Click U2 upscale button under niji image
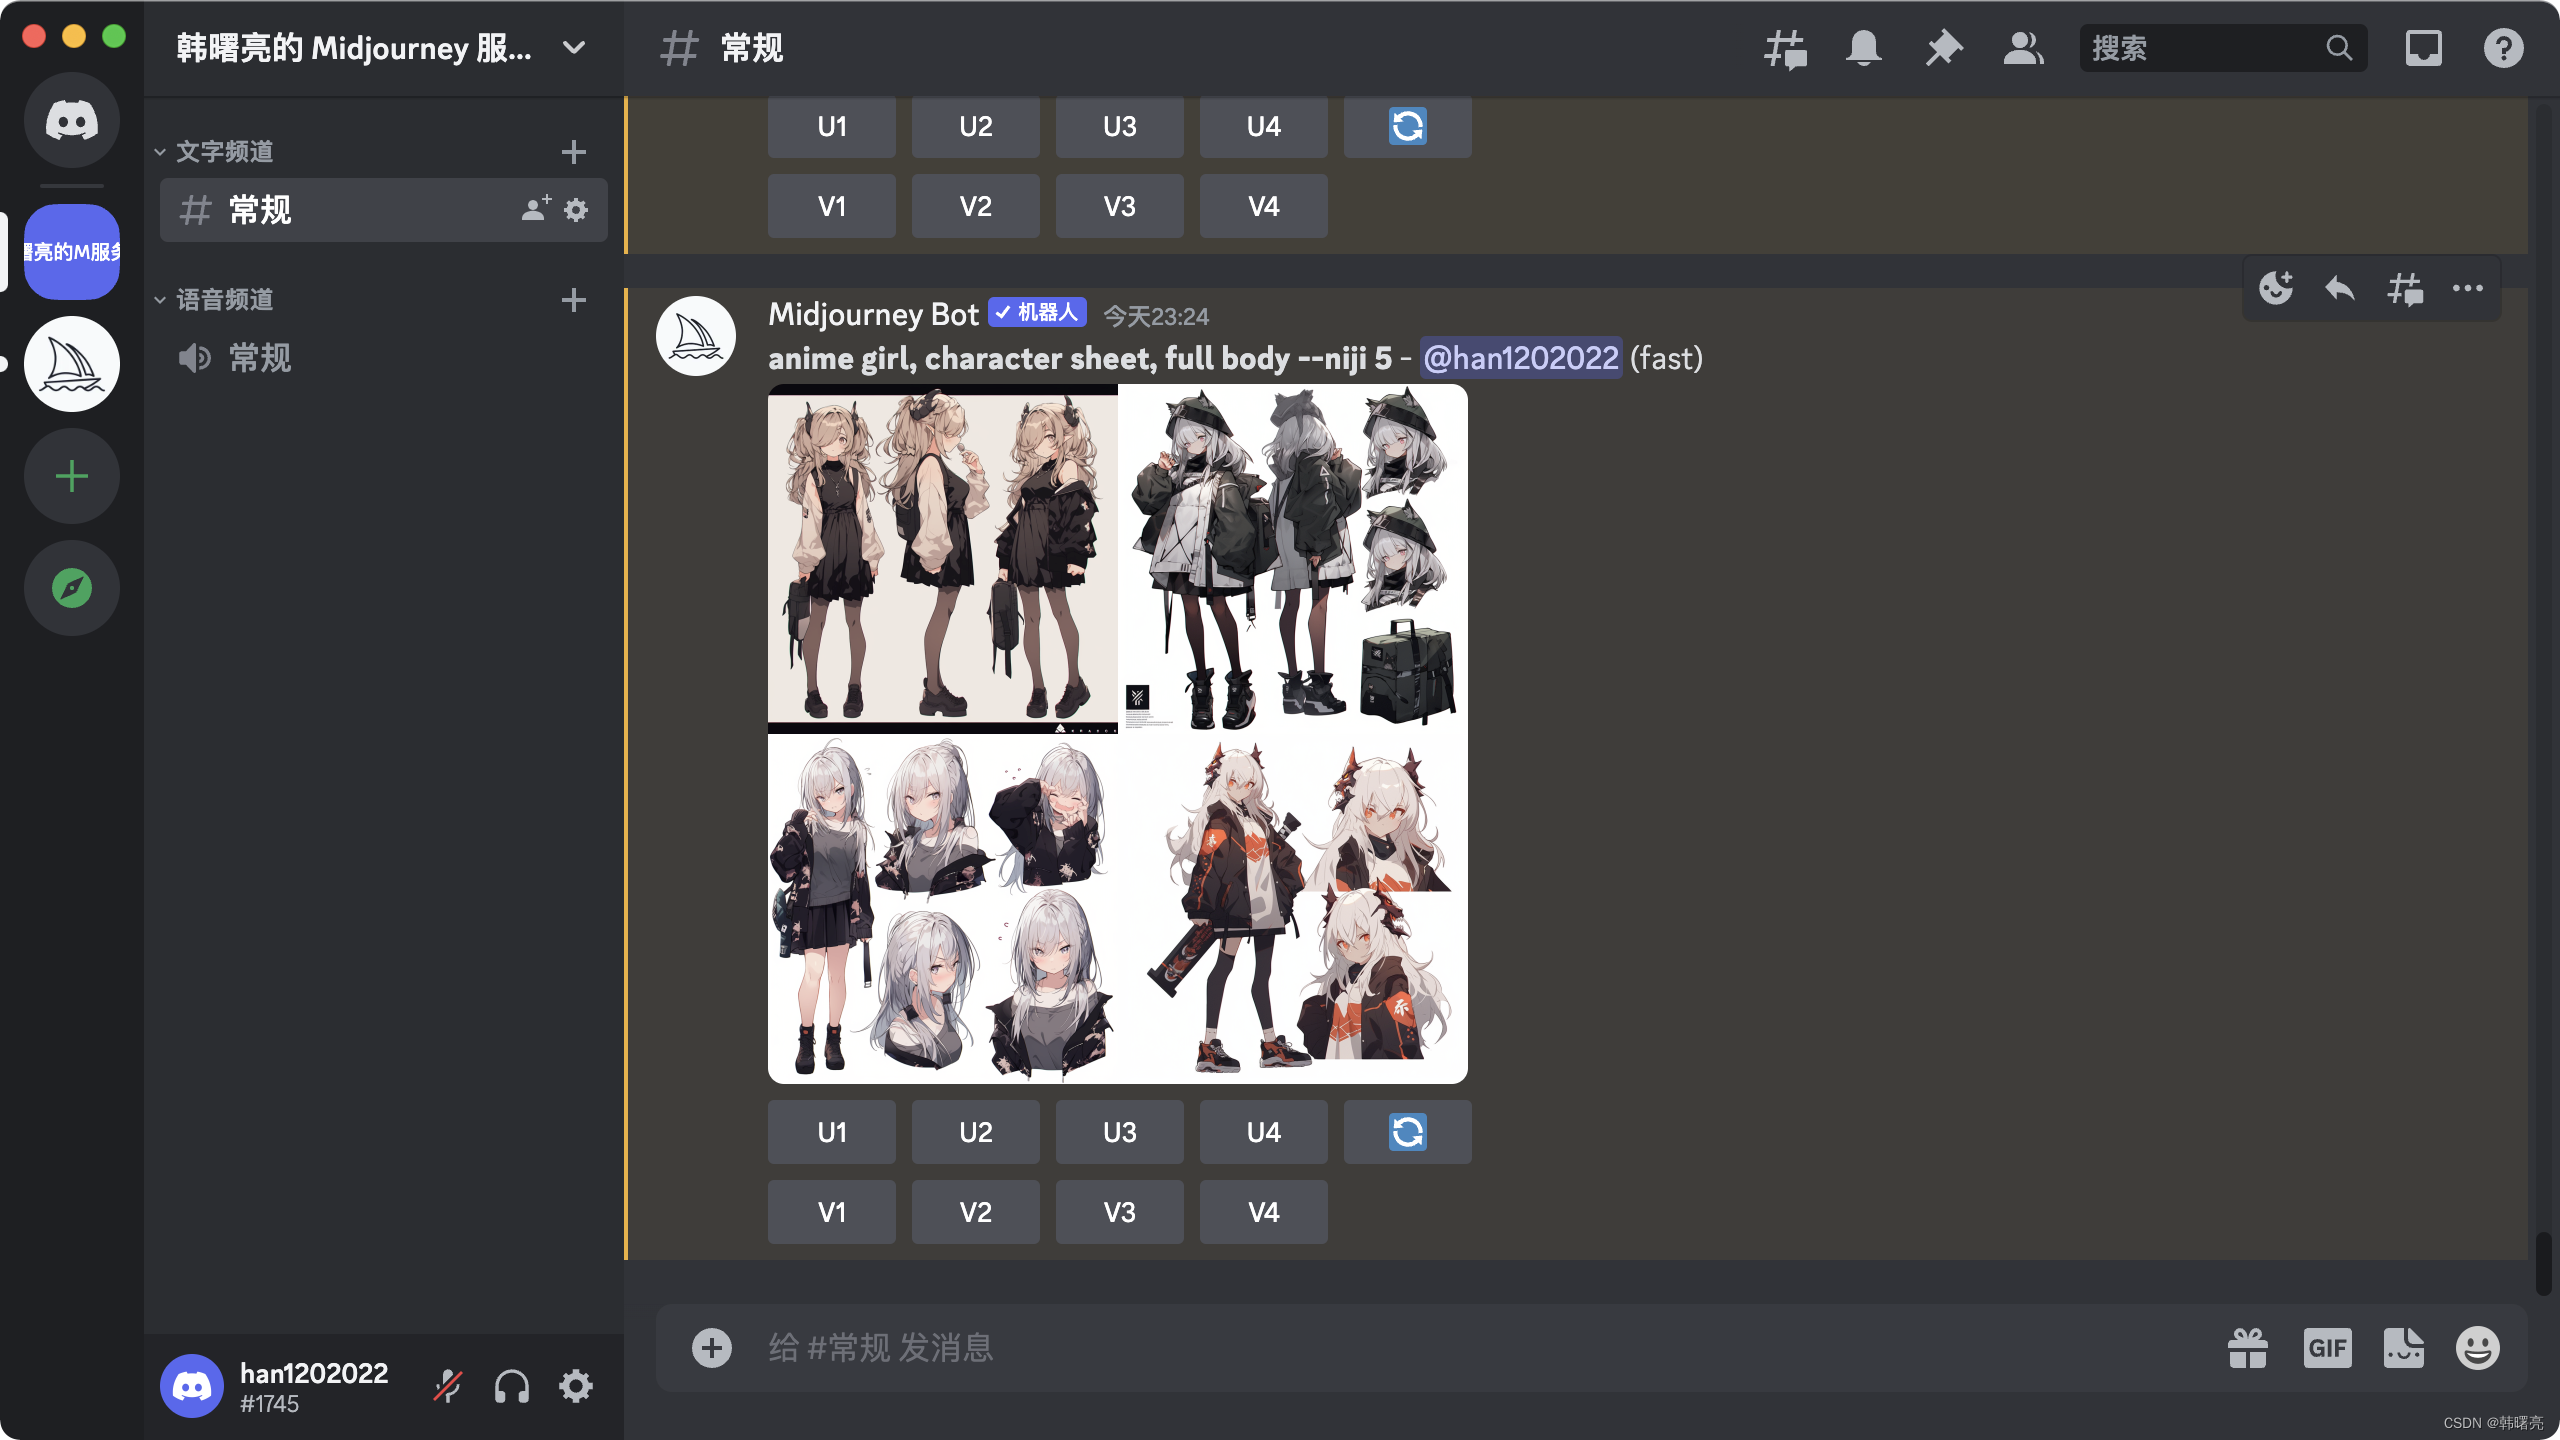This screenshot has width=2560, height=1440. click(x=975, y=1132)
